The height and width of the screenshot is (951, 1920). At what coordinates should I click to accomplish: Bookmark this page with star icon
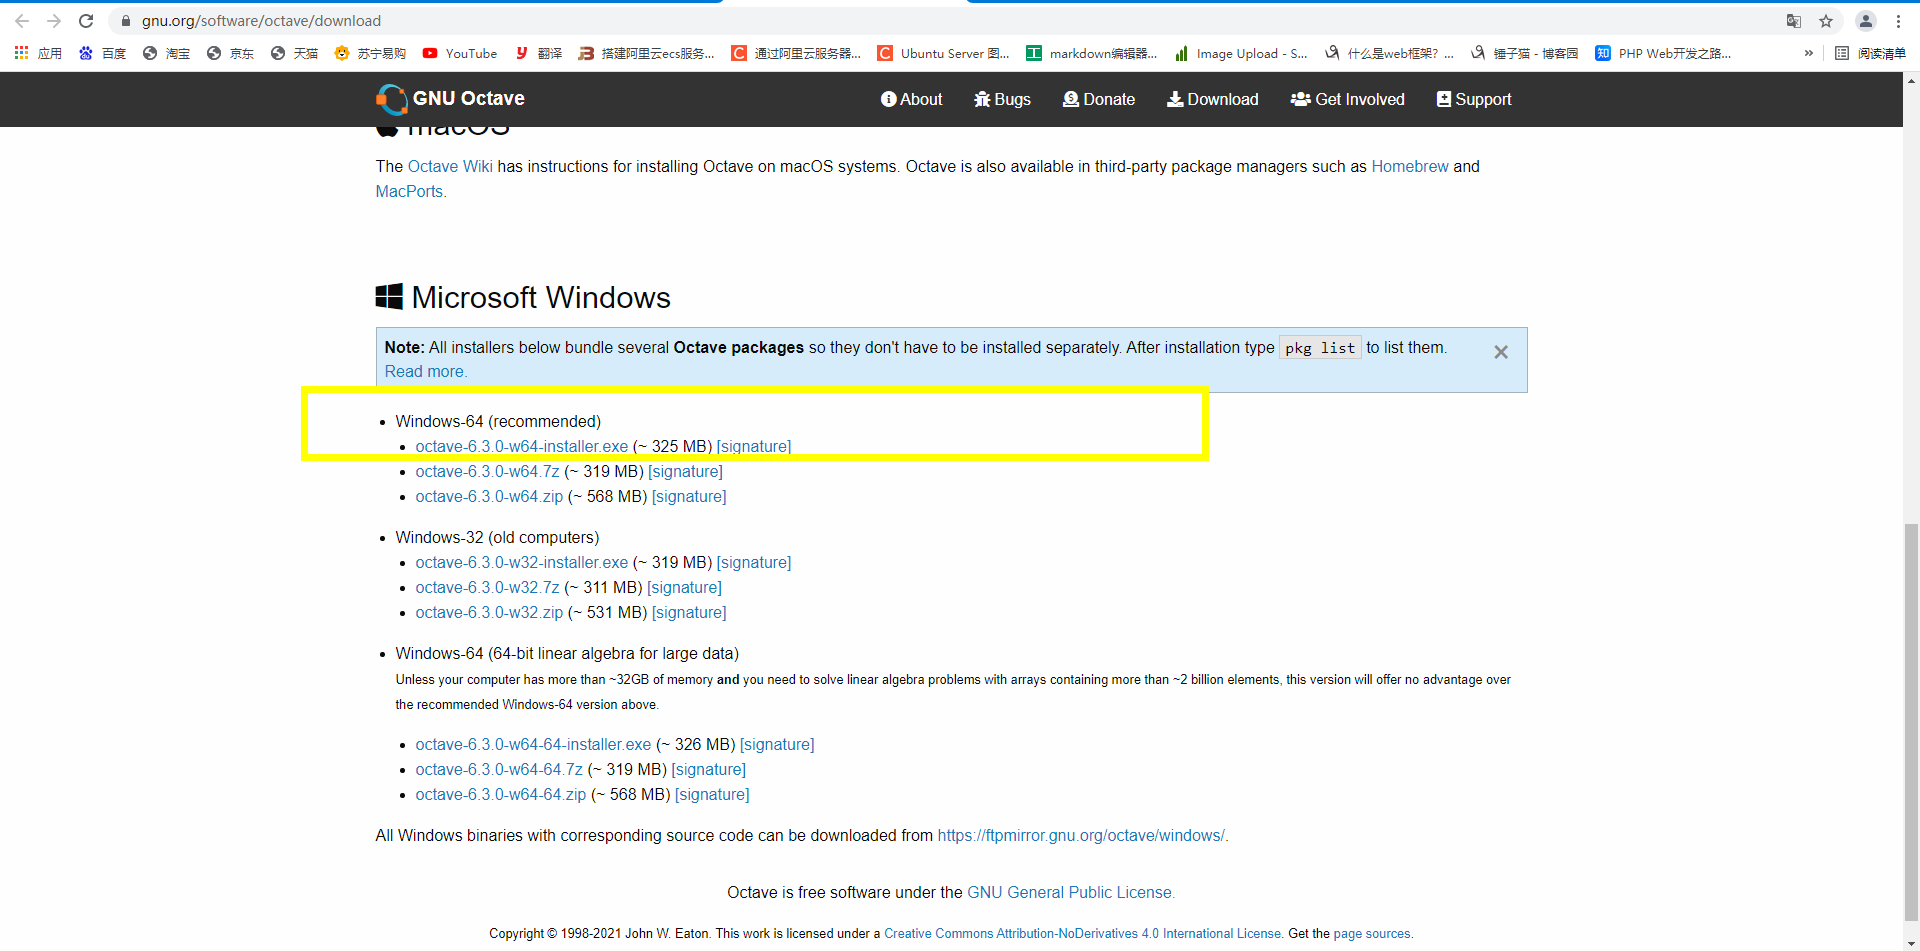[x=1826, y=21]
